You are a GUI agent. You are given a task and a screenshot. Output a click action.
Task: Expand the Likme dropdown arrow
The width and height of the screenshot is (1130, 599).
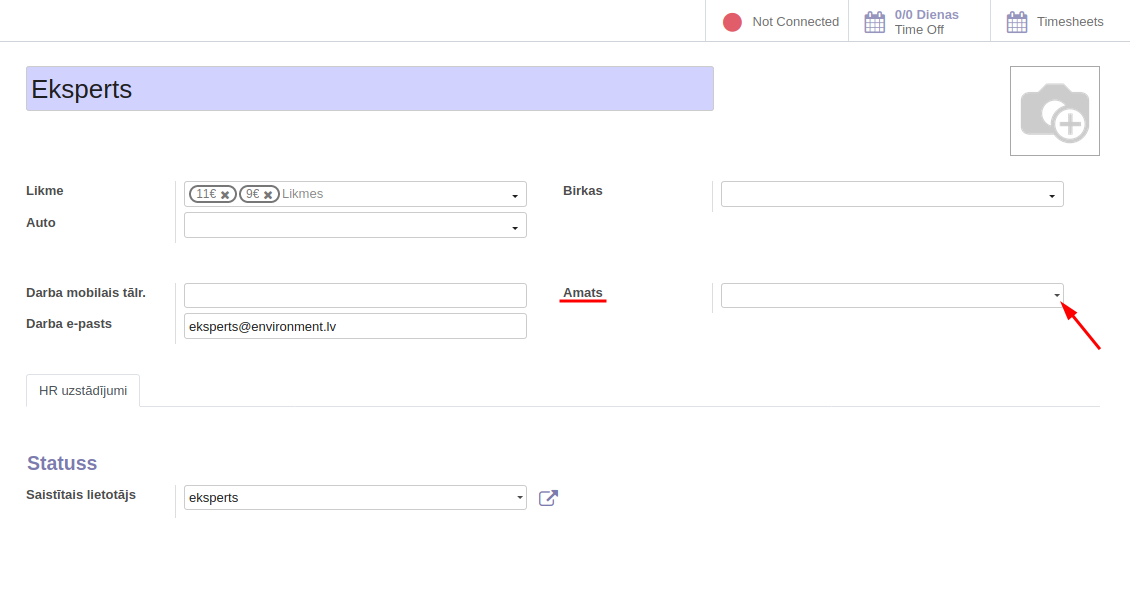(x=515, y=196)
